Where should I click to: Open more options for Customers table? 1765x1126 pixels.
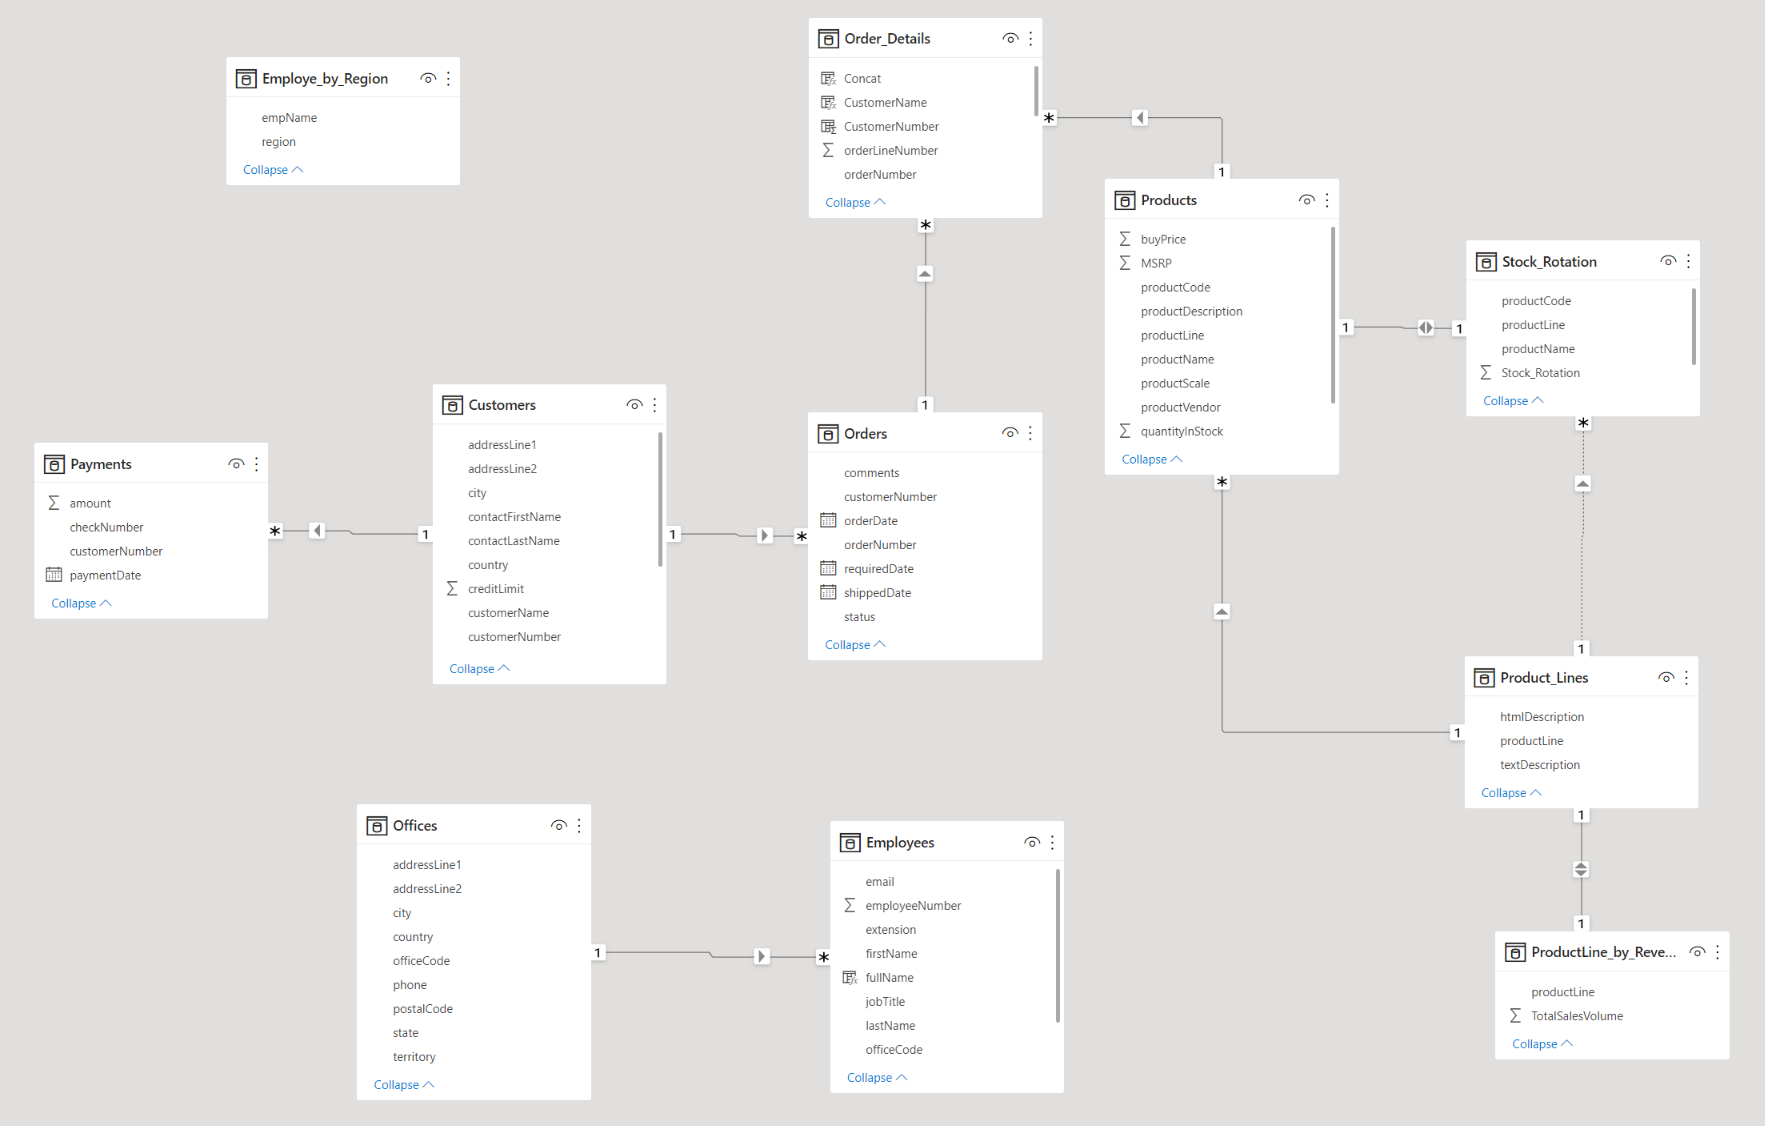[655, 405]
